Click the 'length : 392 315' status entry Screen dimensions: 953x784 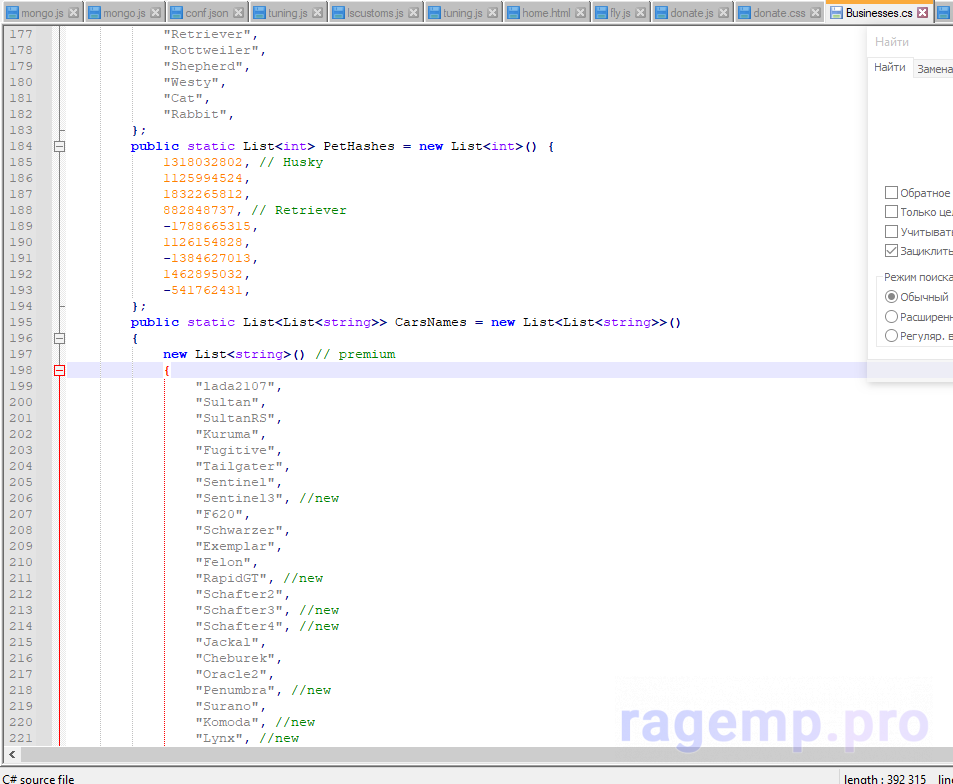pos(884,779)
